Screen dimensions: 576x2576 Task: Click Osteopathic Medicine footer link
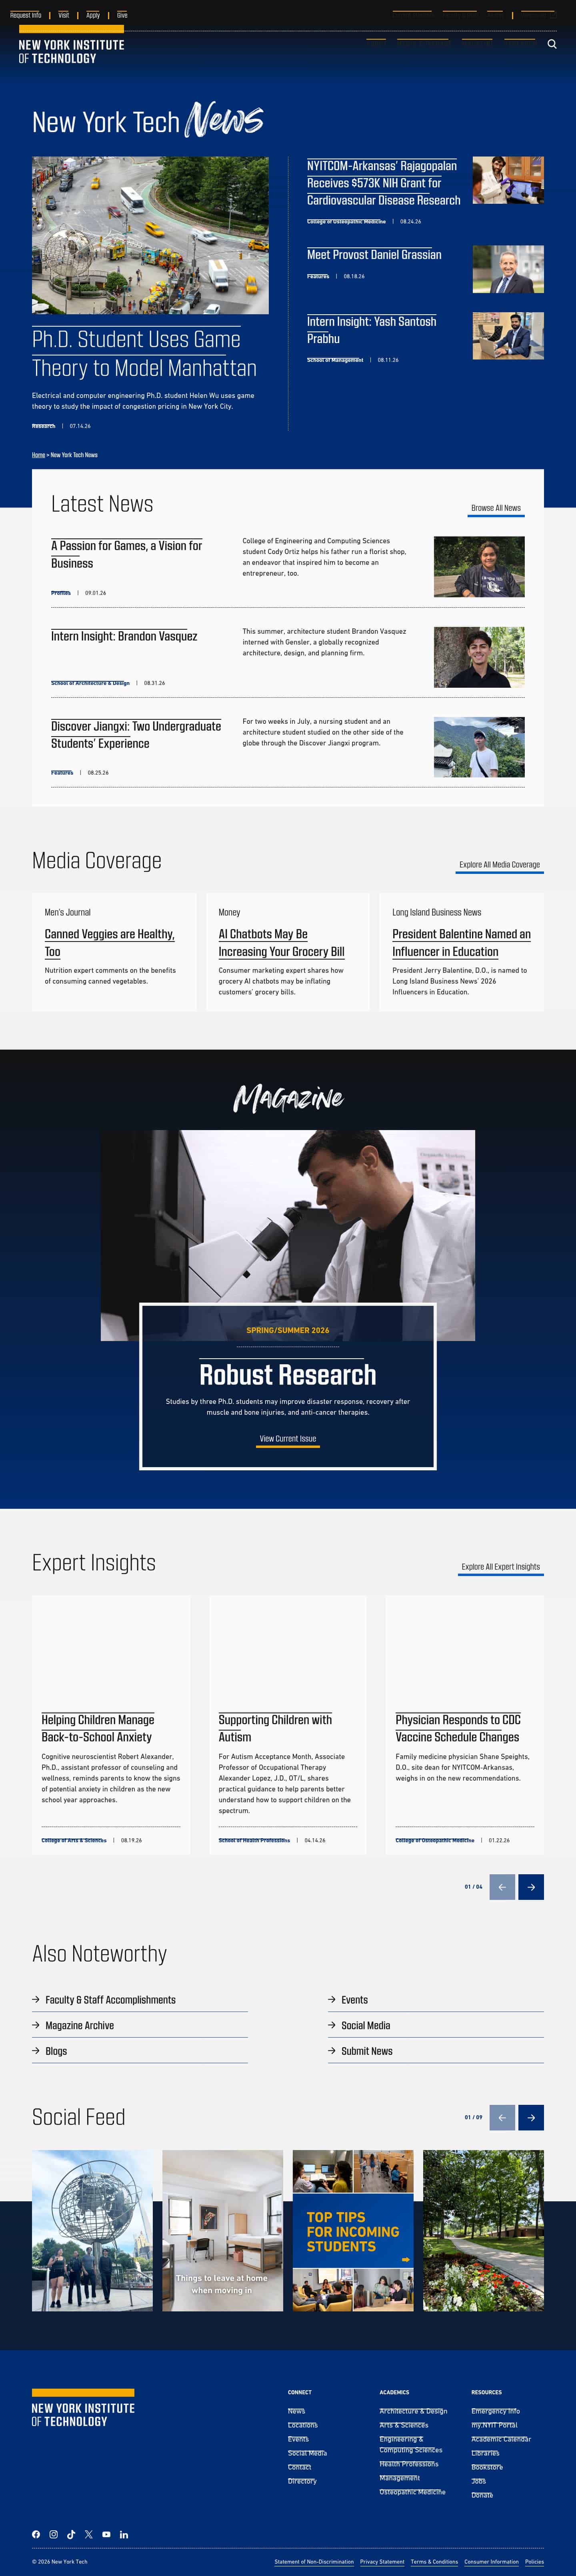412,2492
